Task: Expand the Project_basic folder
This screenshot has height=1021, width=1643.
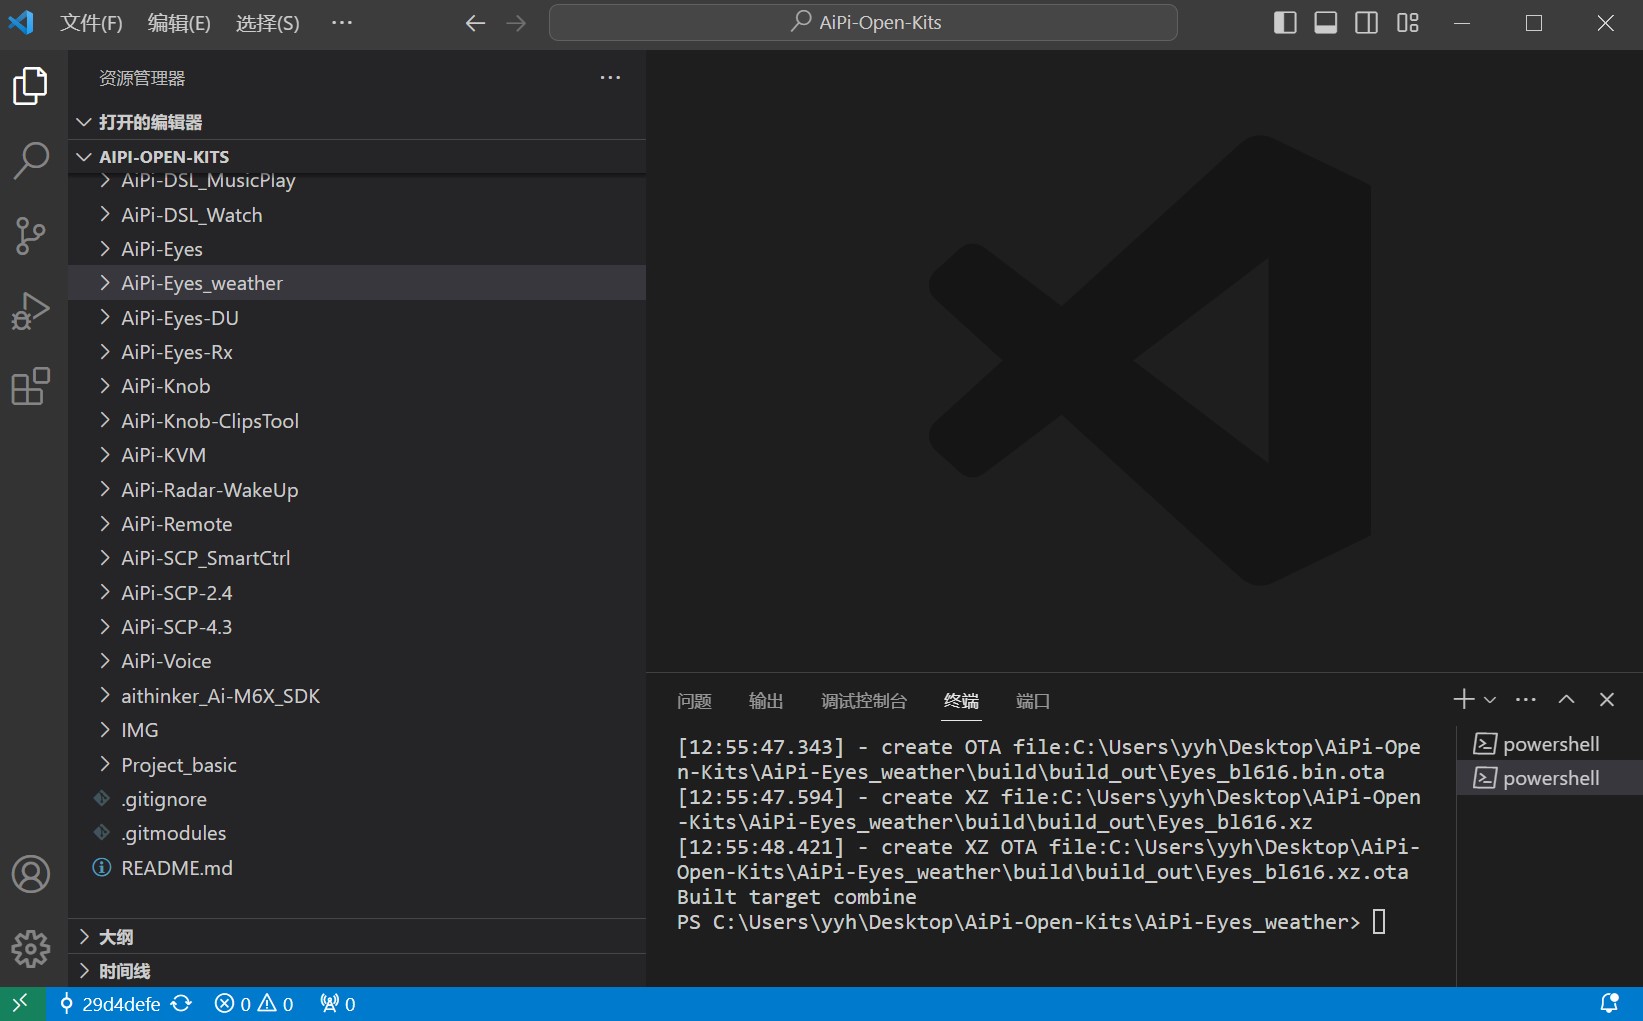Action: click(357, 765)
